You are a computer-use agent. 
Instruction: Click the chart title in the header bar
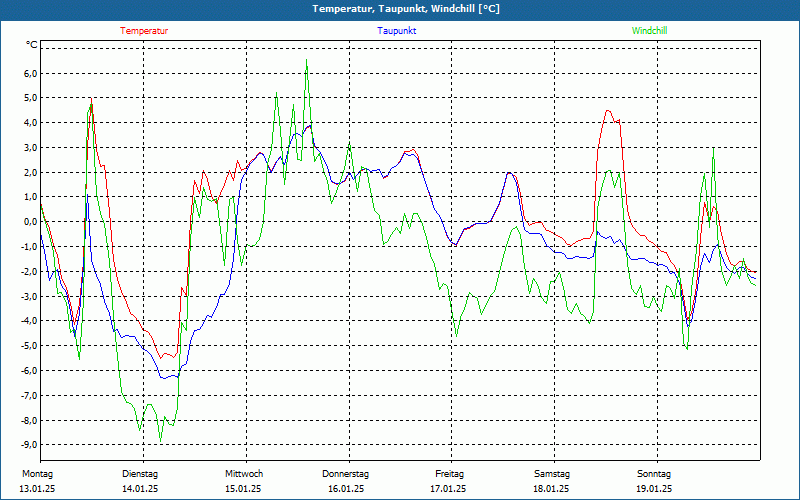tap(399, 9)
